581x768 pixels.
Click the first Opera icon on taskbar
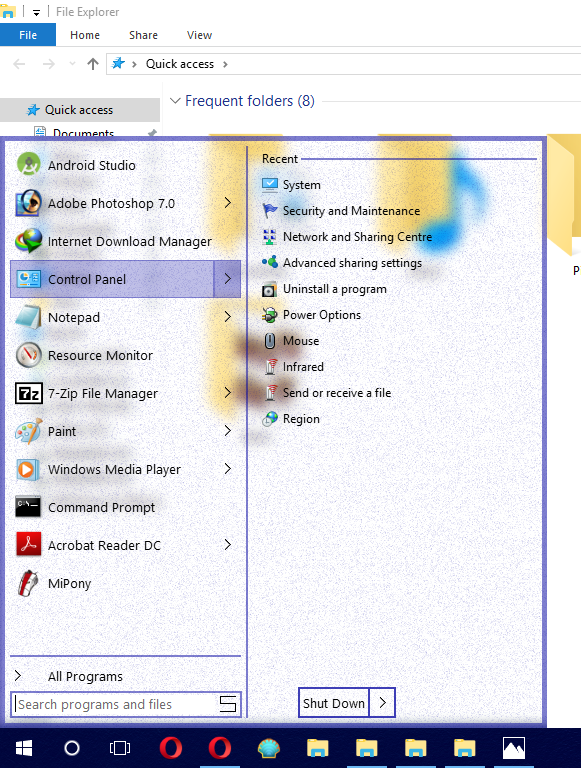coord(170,748)
